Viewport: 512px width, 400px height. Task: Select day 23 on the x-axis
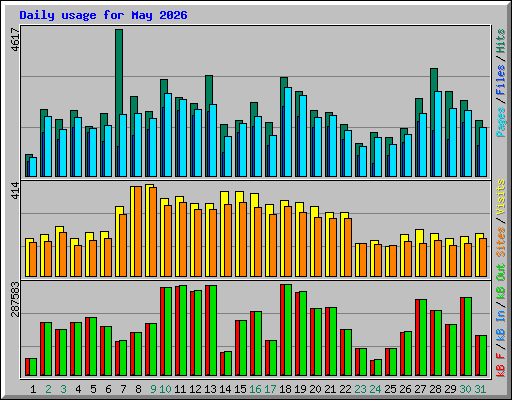click(360, 389)
